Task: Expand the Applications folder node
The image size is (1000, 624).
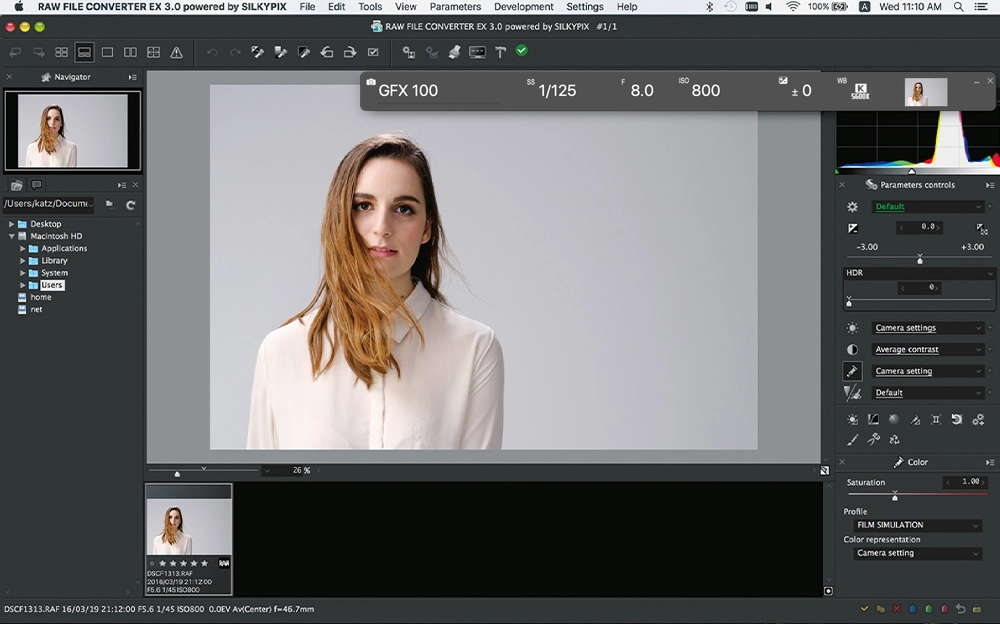Action: 22,248
